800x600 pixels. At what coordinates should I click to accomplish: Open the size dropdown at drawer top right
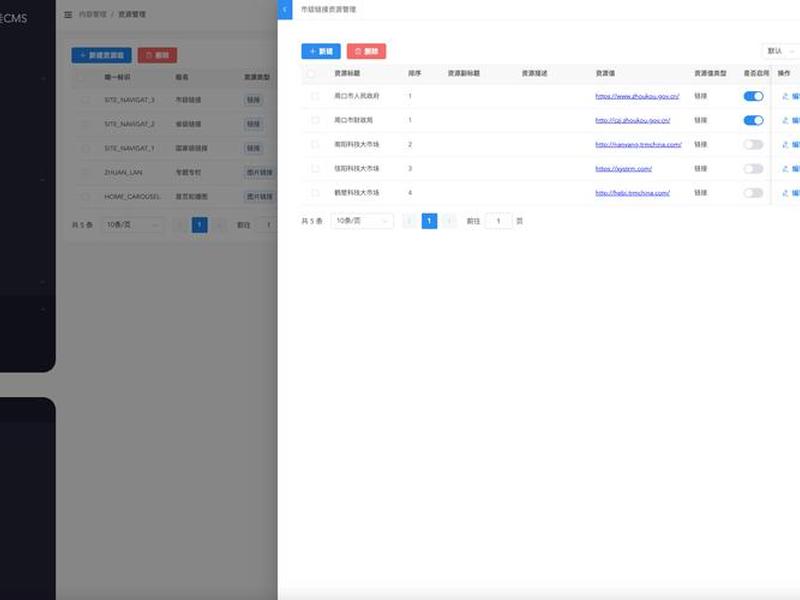(781, 51)
